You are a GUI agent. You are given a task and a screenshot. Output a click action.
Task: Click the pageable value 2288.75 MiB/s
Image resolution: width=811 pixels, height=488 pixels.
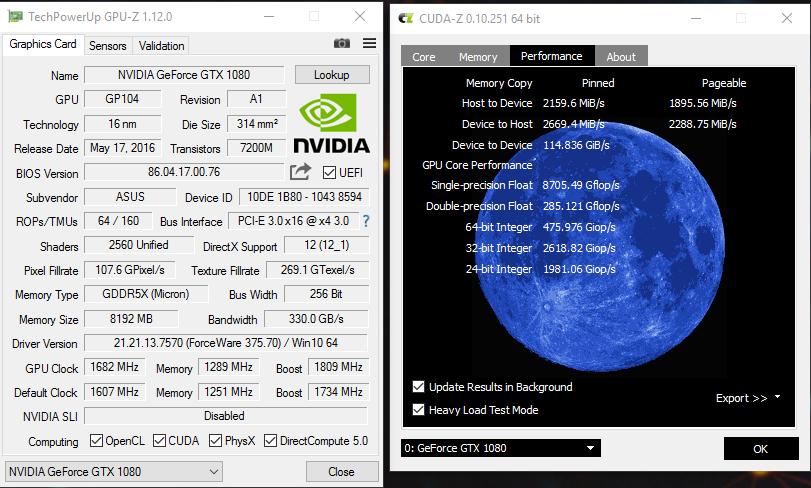[x=702, y=124]
